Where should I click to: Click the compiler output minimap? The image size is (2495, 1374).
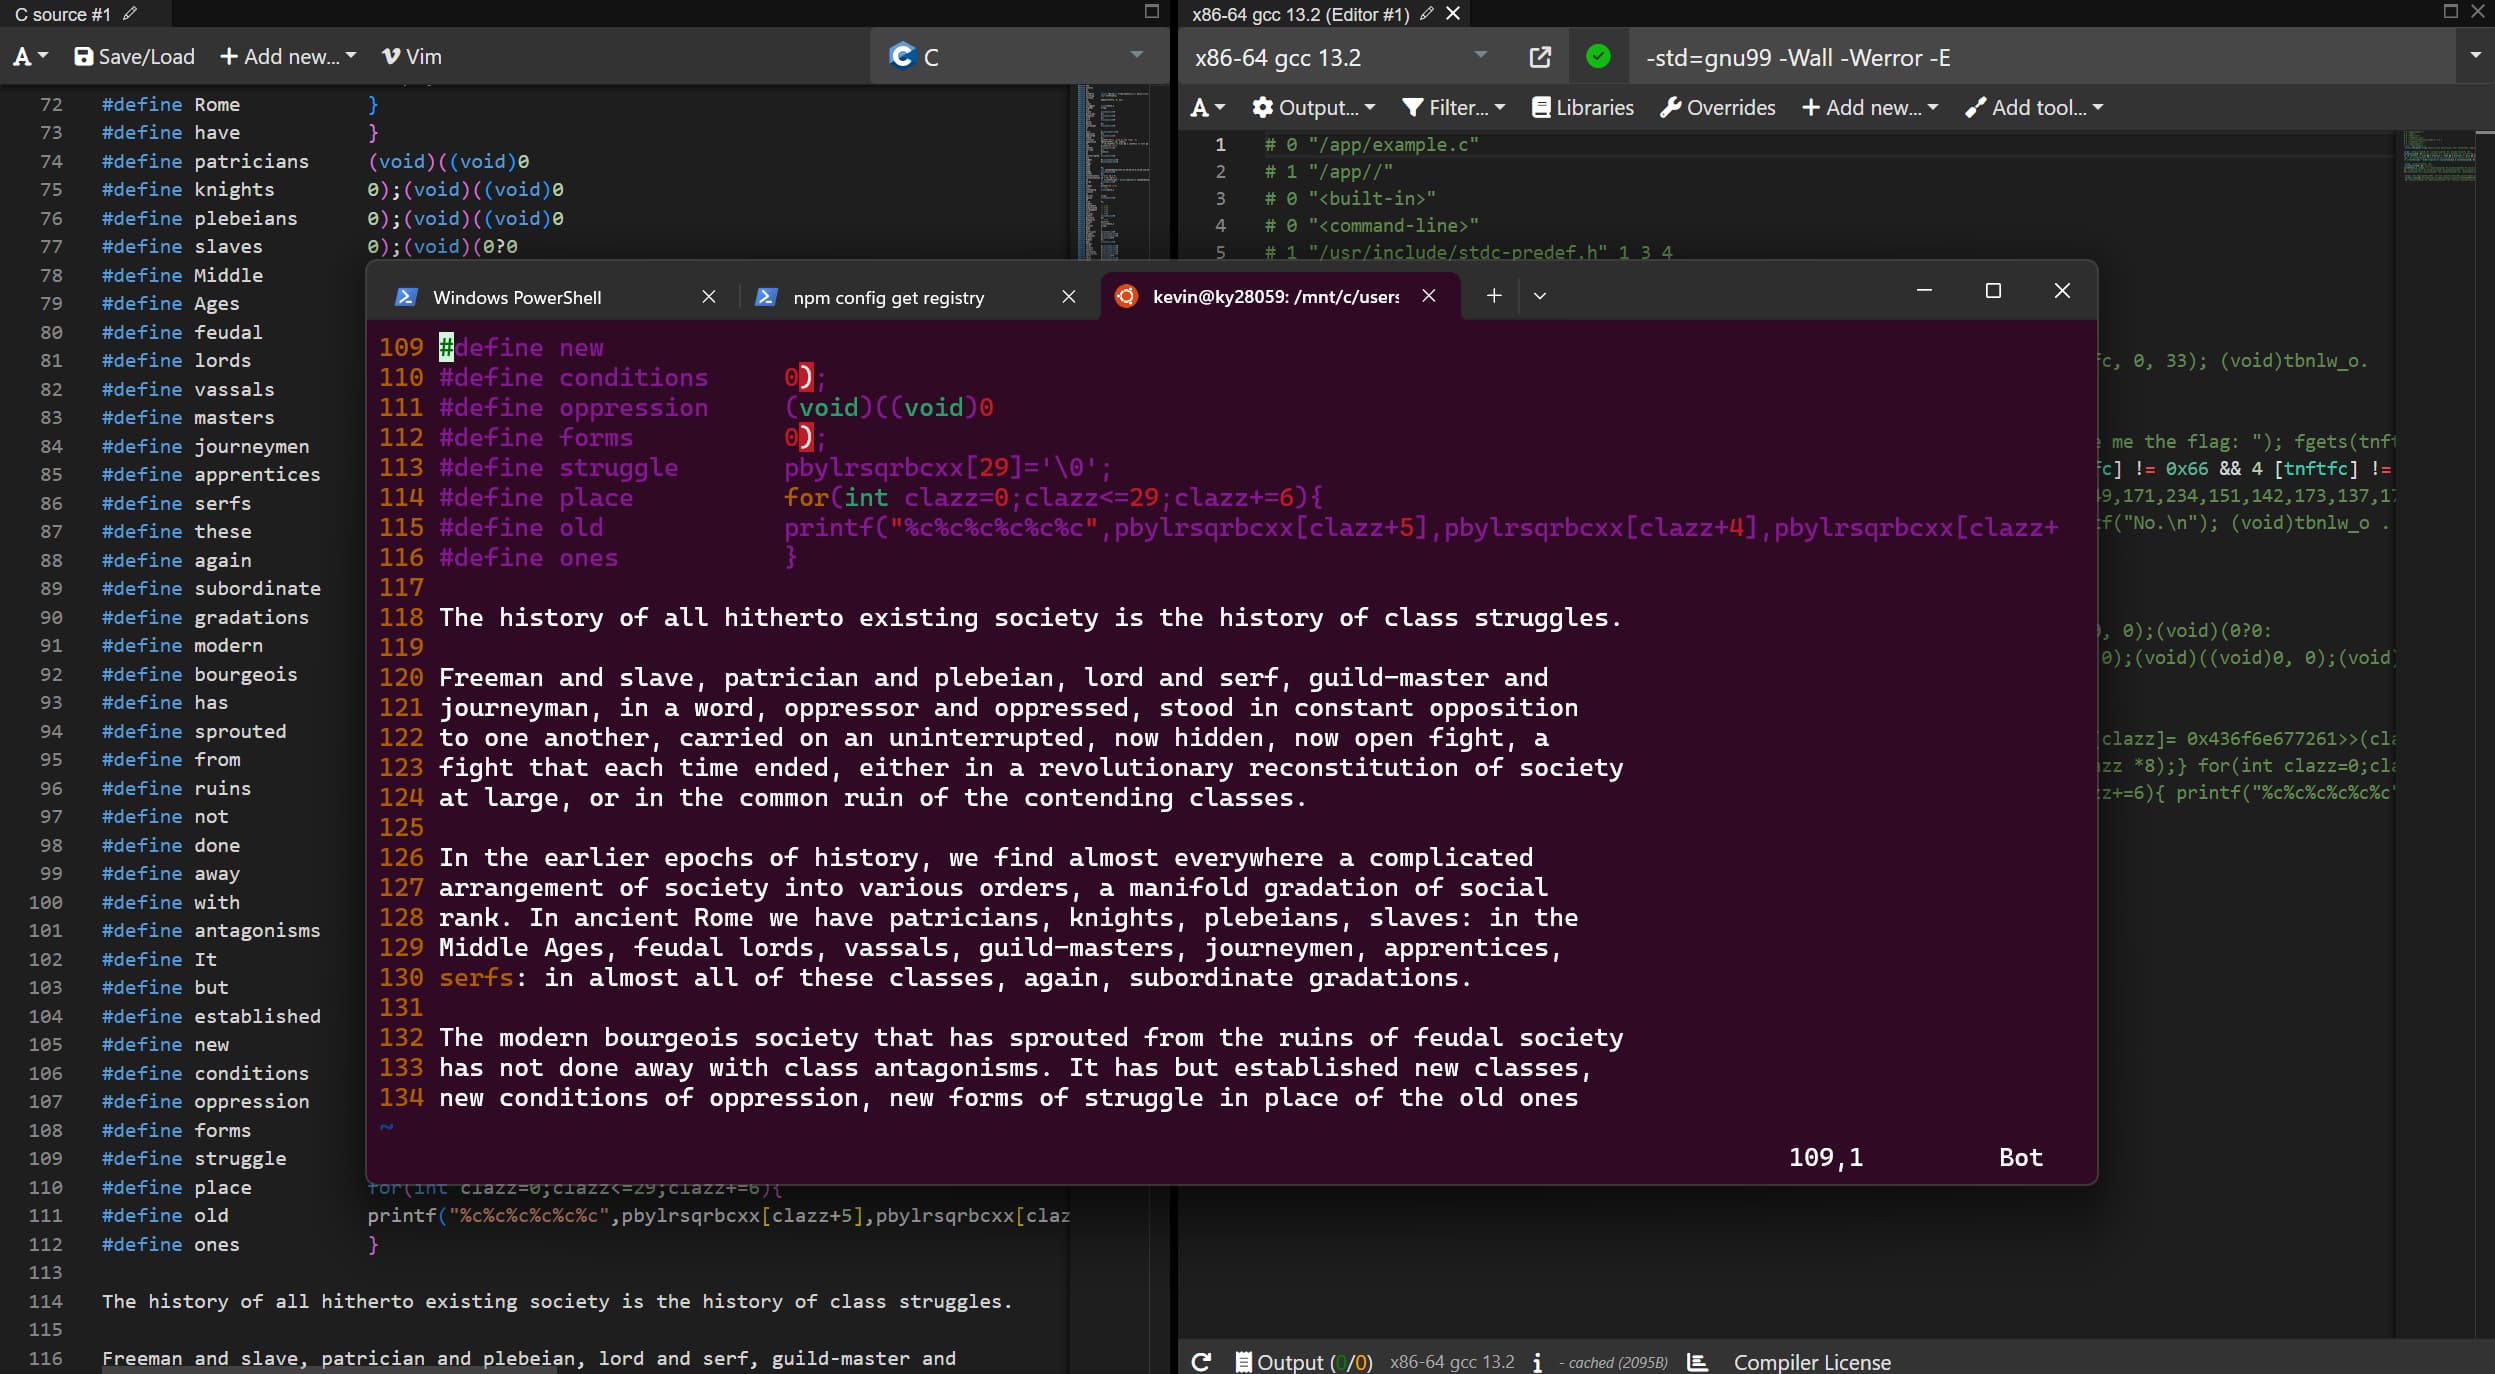(x=2439, y=156)
